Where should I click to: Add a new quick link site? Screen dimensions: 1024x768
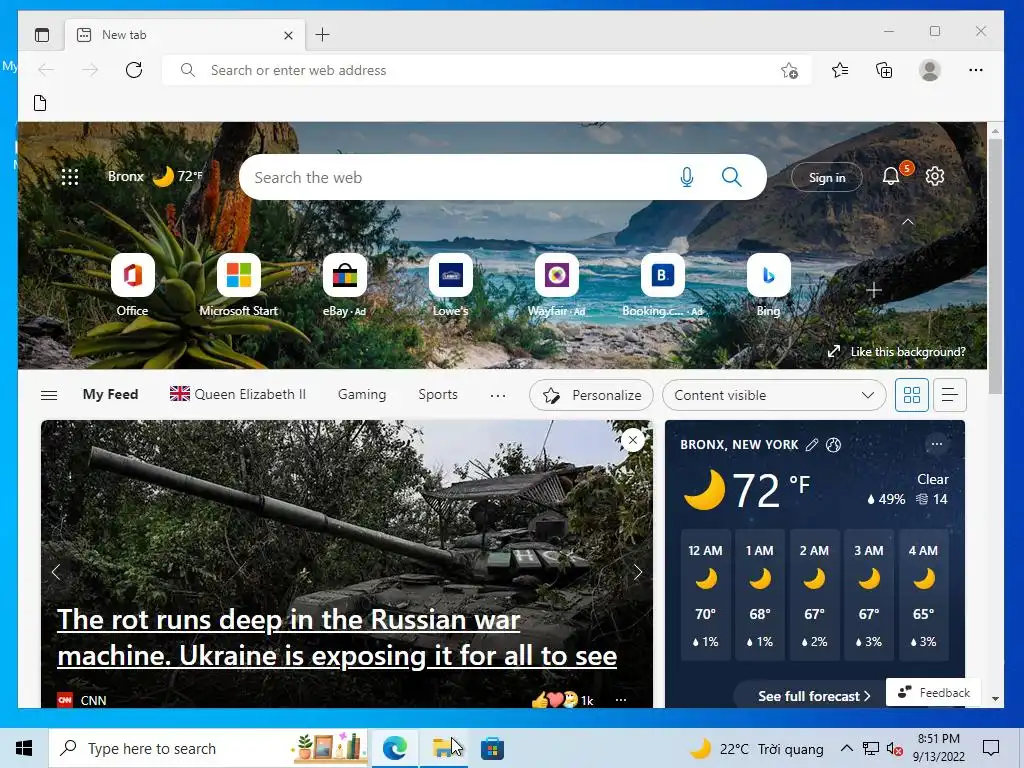click(874, 291)
